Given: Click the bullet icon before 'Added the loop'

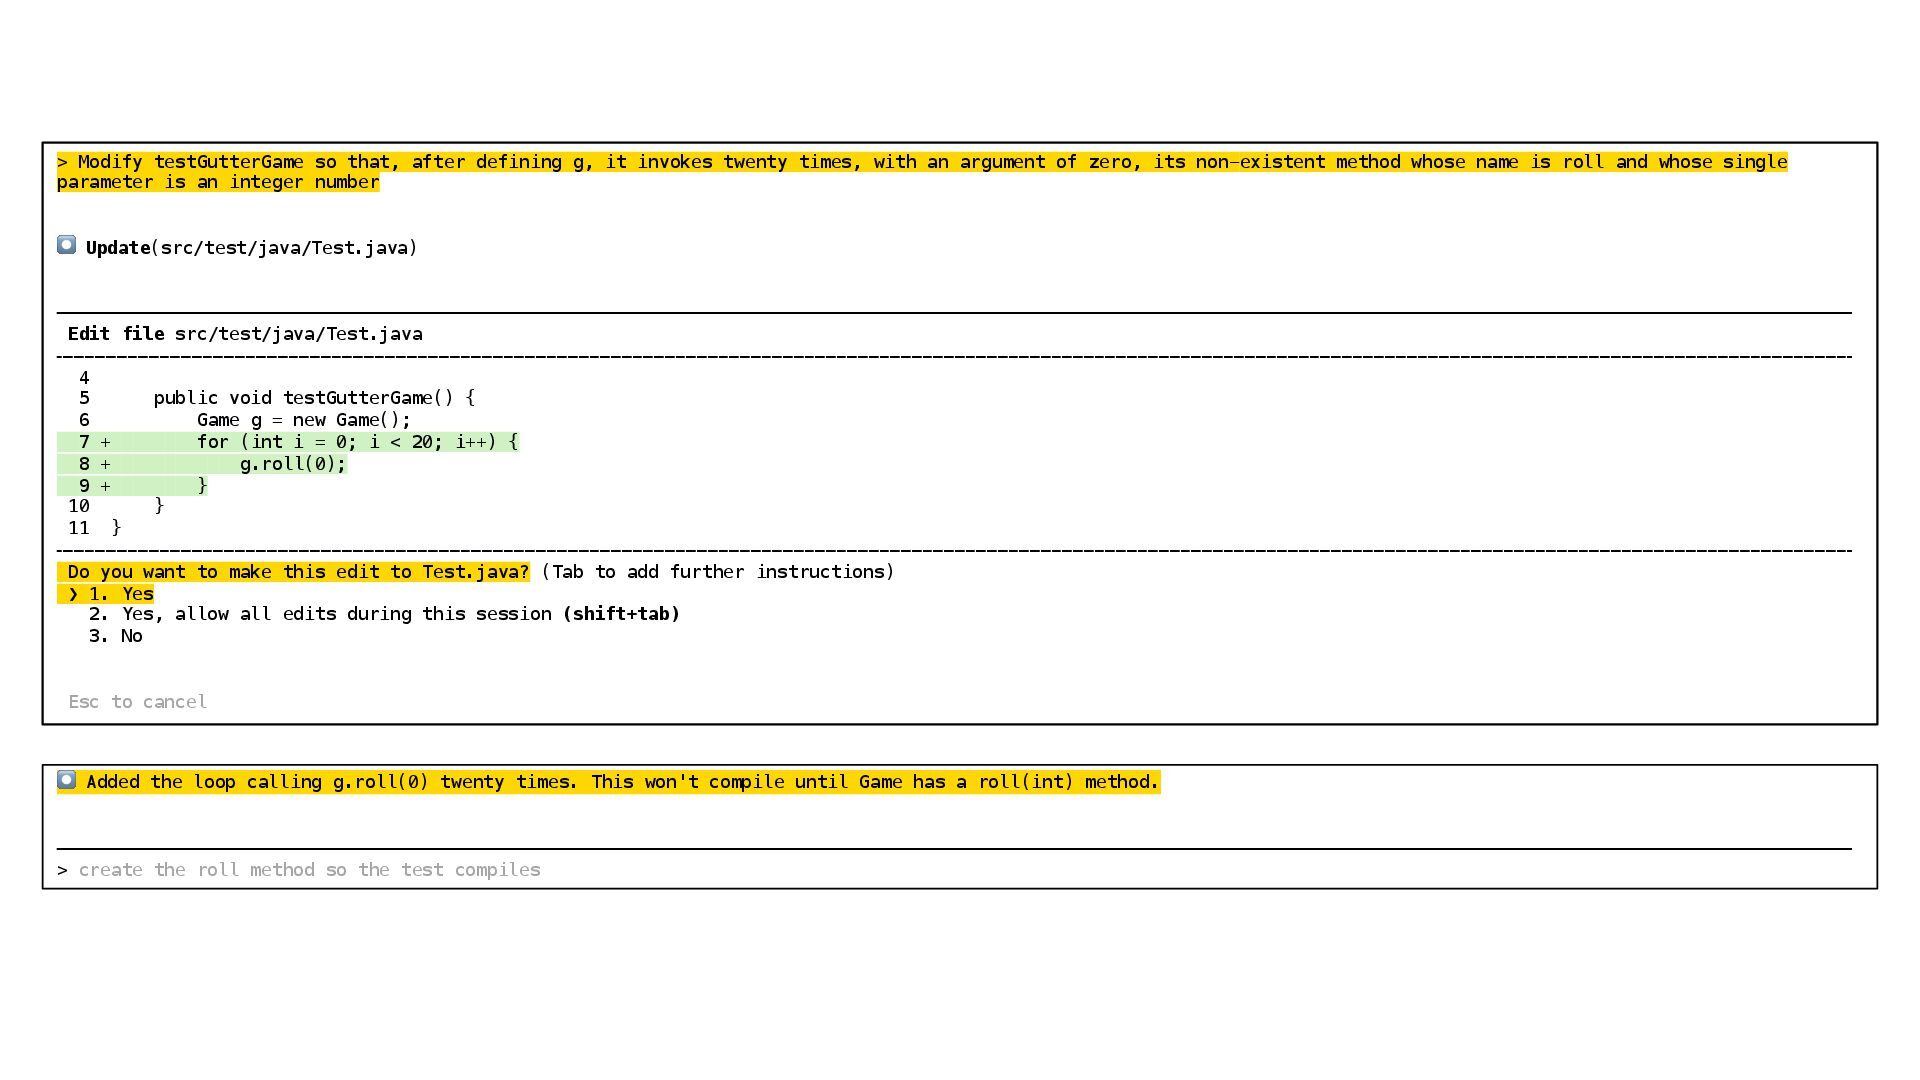Looking at the screenshot, I should coord(66,780).
